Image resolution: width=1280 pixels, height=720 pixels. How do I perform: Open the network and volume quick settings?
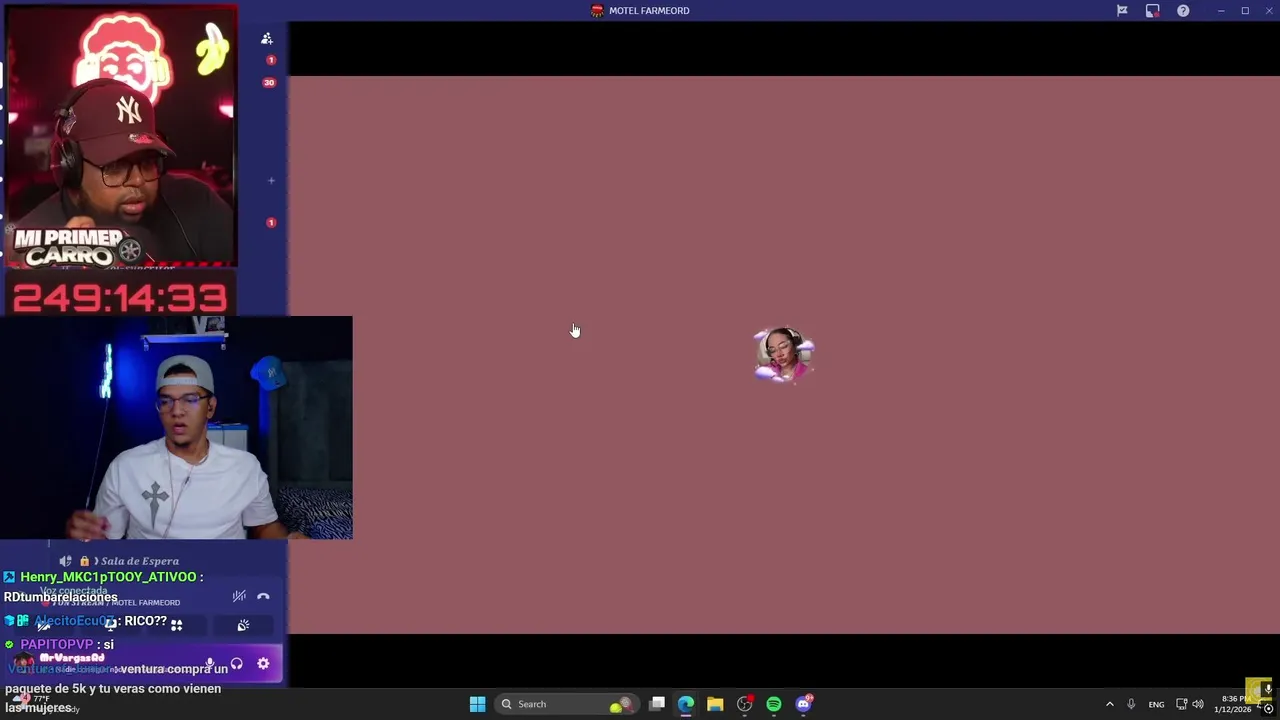(1189, 704)
